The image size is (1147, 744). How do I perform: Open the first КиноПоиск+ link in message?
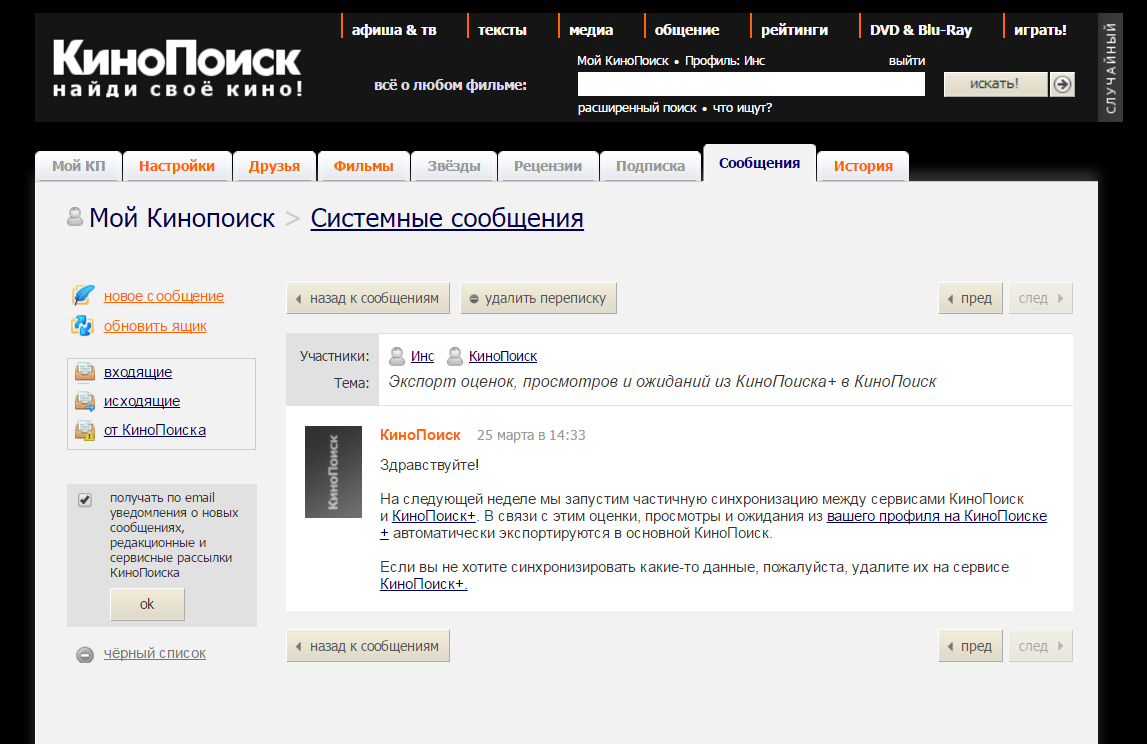434,516
